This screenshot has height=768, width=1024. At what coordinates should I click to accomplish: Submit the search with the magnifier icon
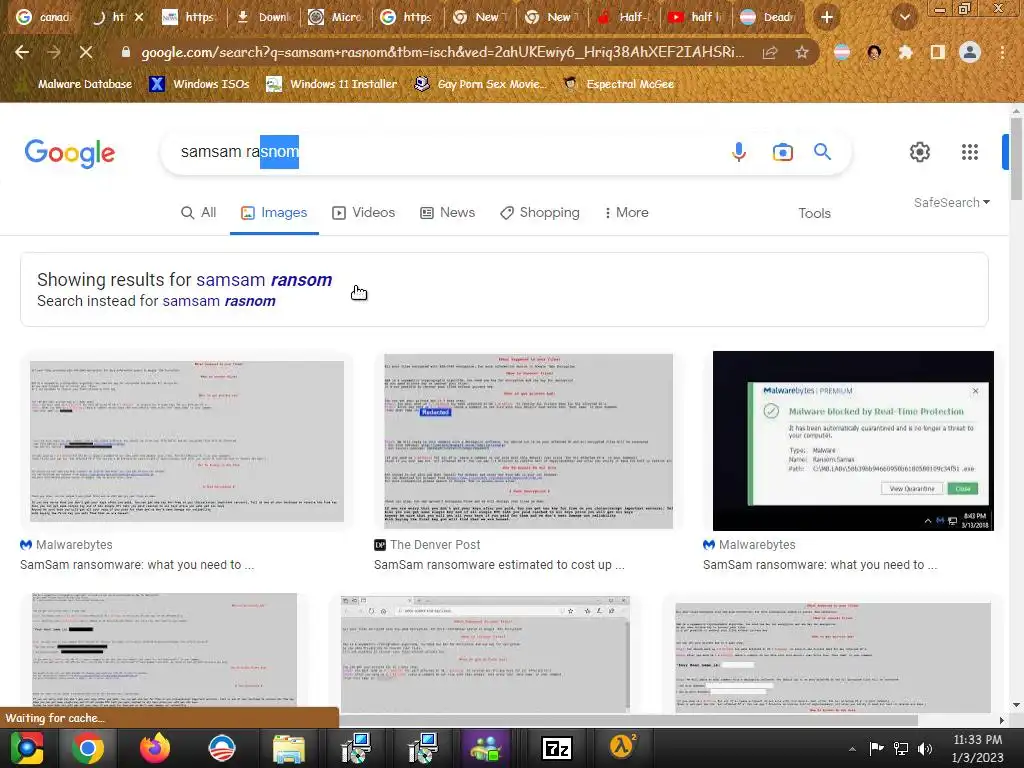click(x=822, y=152)
